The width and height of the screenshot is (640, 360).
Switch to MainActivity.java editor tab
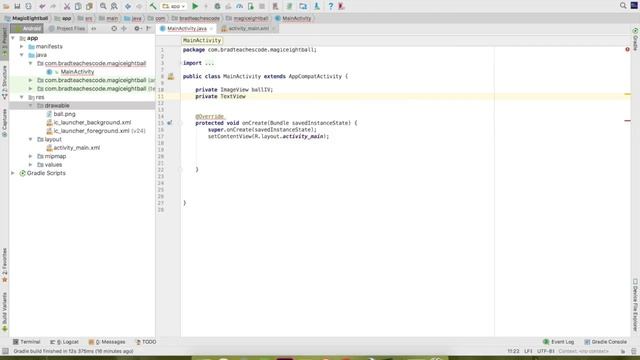(x=187, y=29)
